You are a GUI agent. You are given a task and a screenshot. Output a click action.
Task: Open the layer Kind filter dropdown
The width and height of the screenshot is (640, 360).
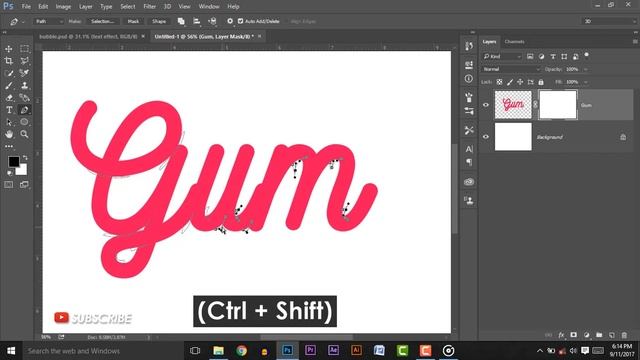502,56
